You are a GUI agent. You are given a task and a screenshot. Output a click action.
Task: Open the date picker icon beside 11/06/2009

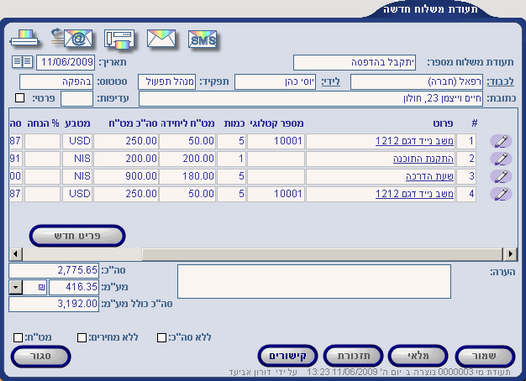[22, 62]
